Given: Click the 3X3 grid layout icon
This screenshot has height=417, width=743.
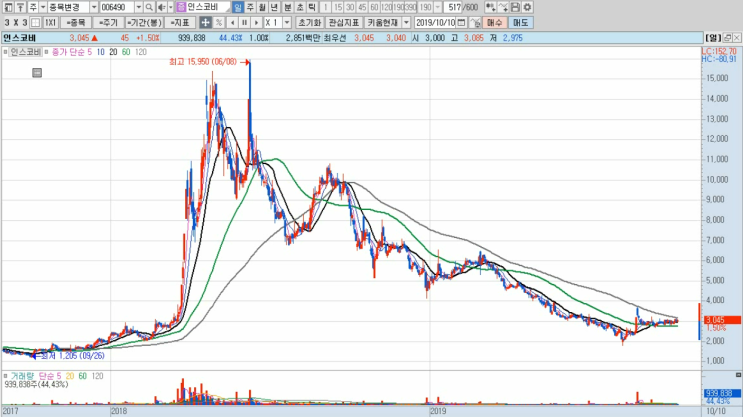Looking at the screenshot, I should pyautogui.click(x=36, y=22).
